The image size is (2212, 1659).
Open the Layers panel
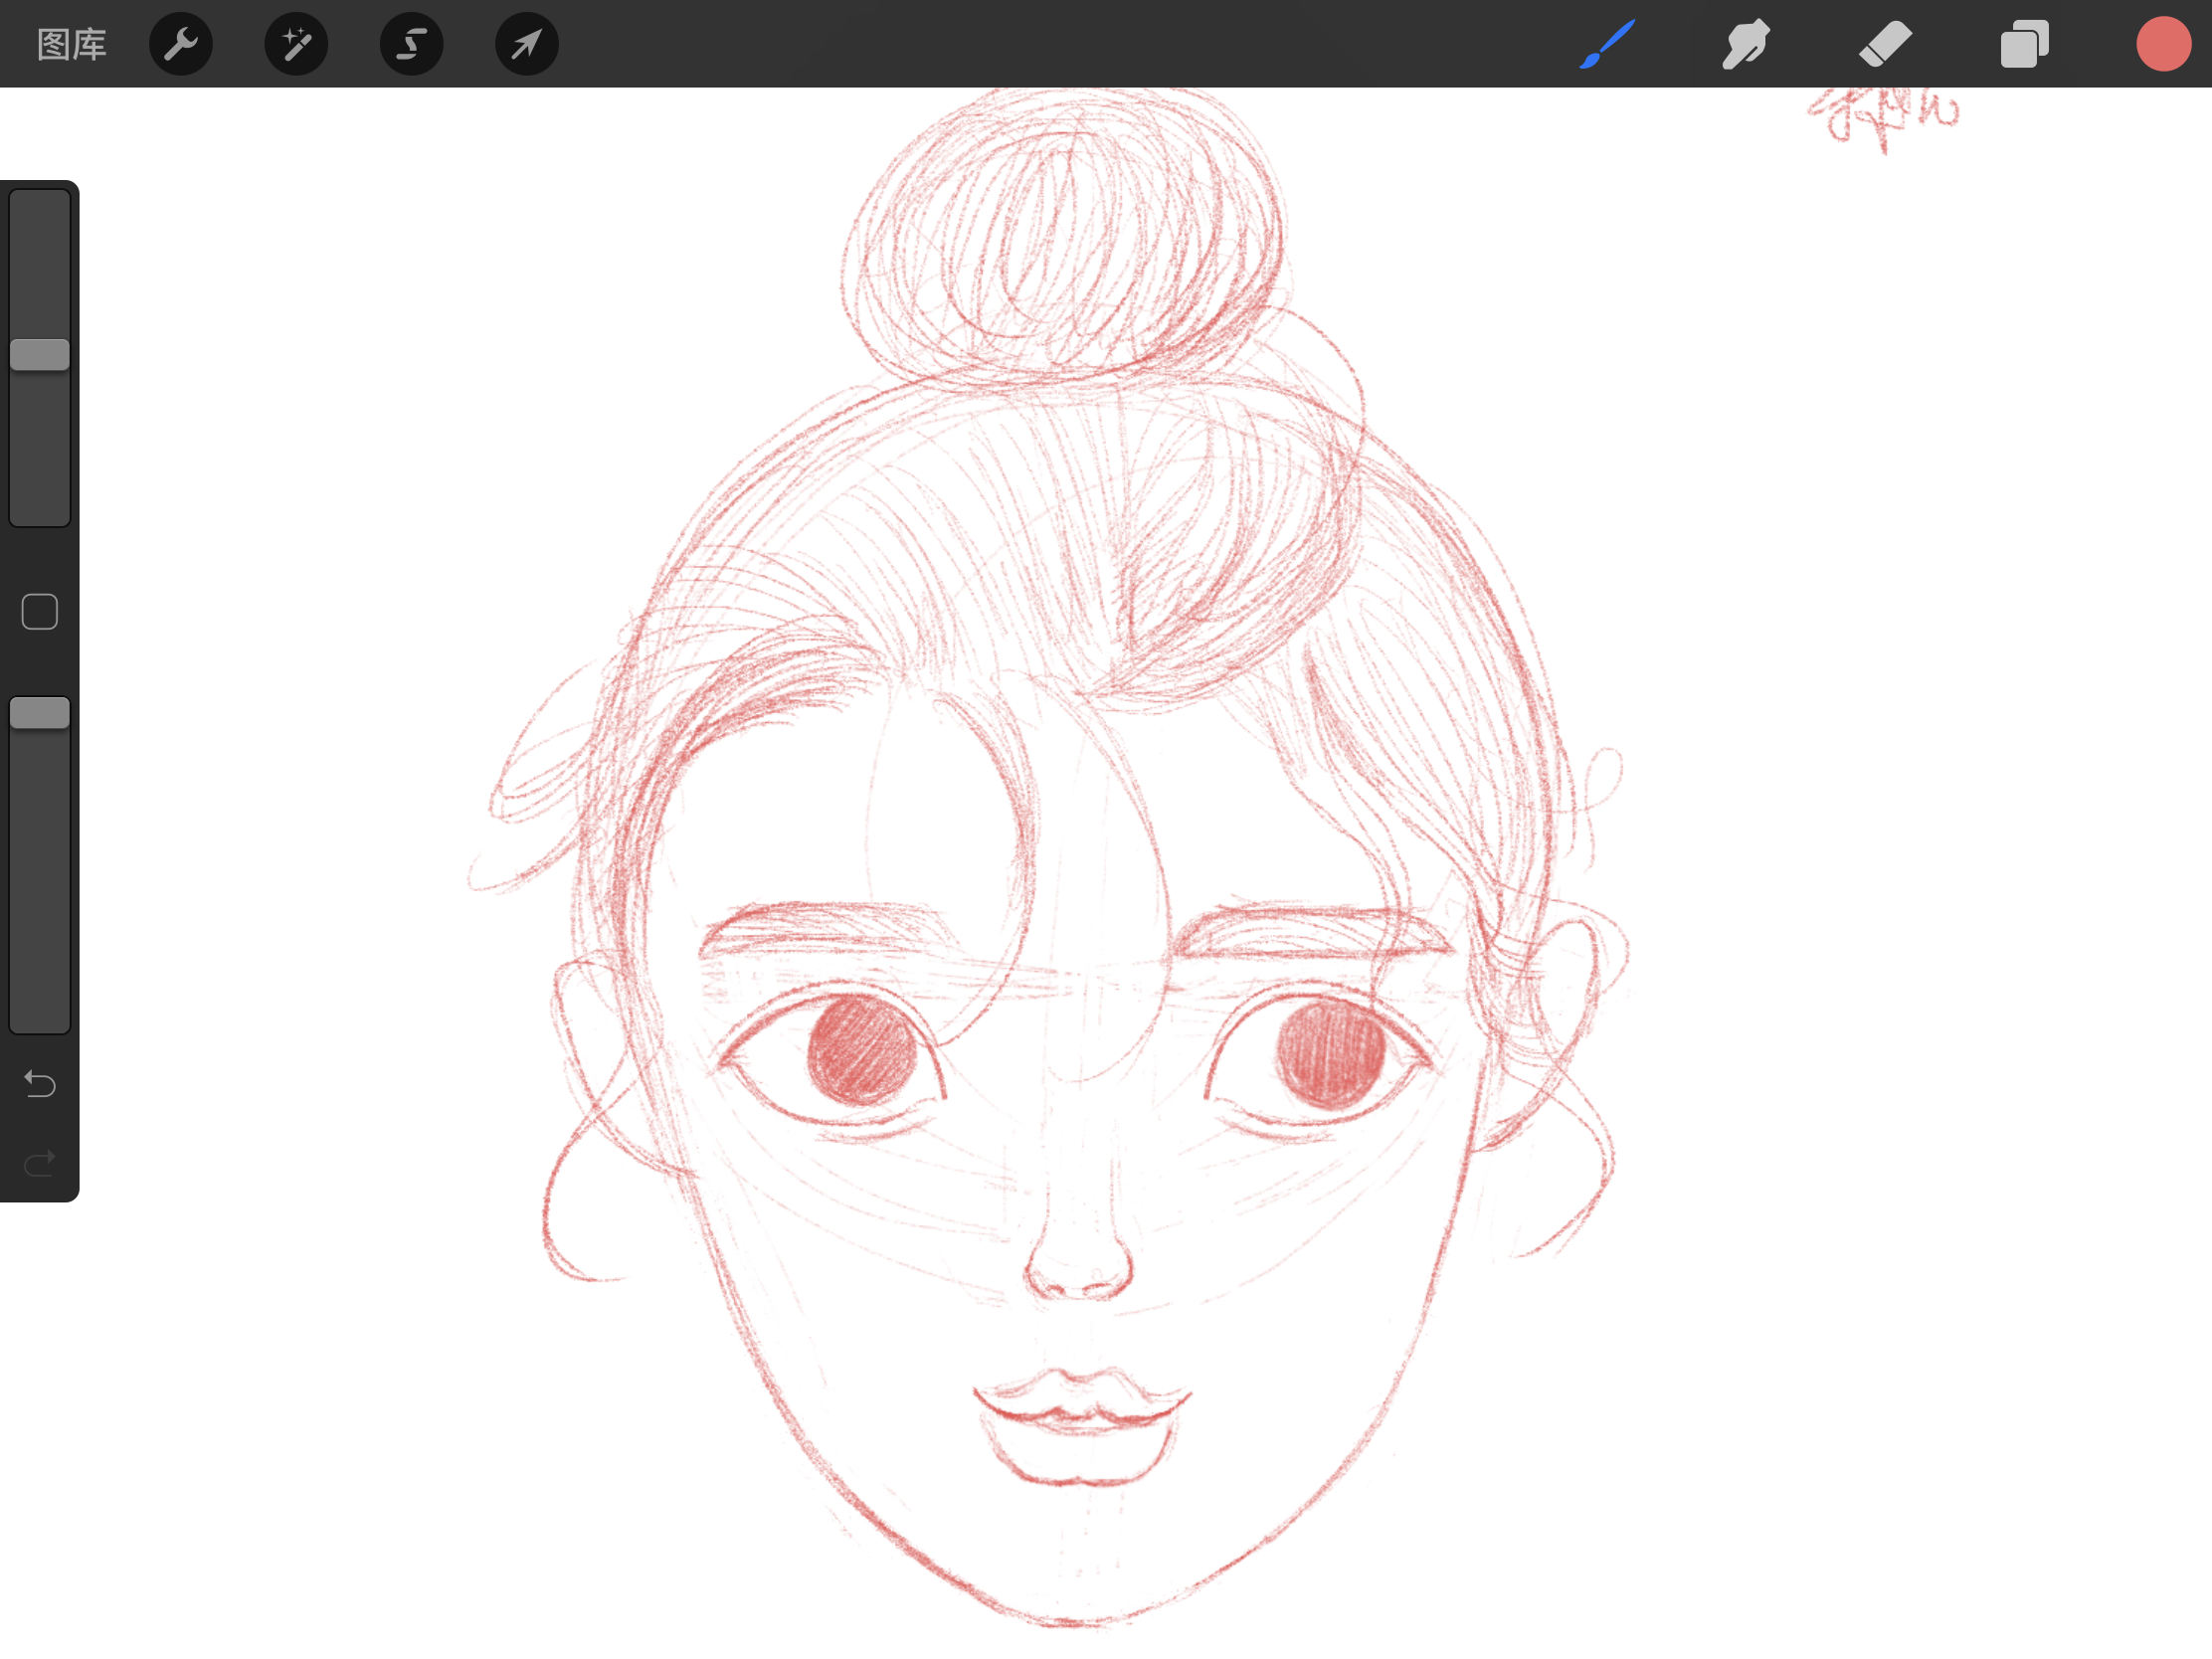2025,44
